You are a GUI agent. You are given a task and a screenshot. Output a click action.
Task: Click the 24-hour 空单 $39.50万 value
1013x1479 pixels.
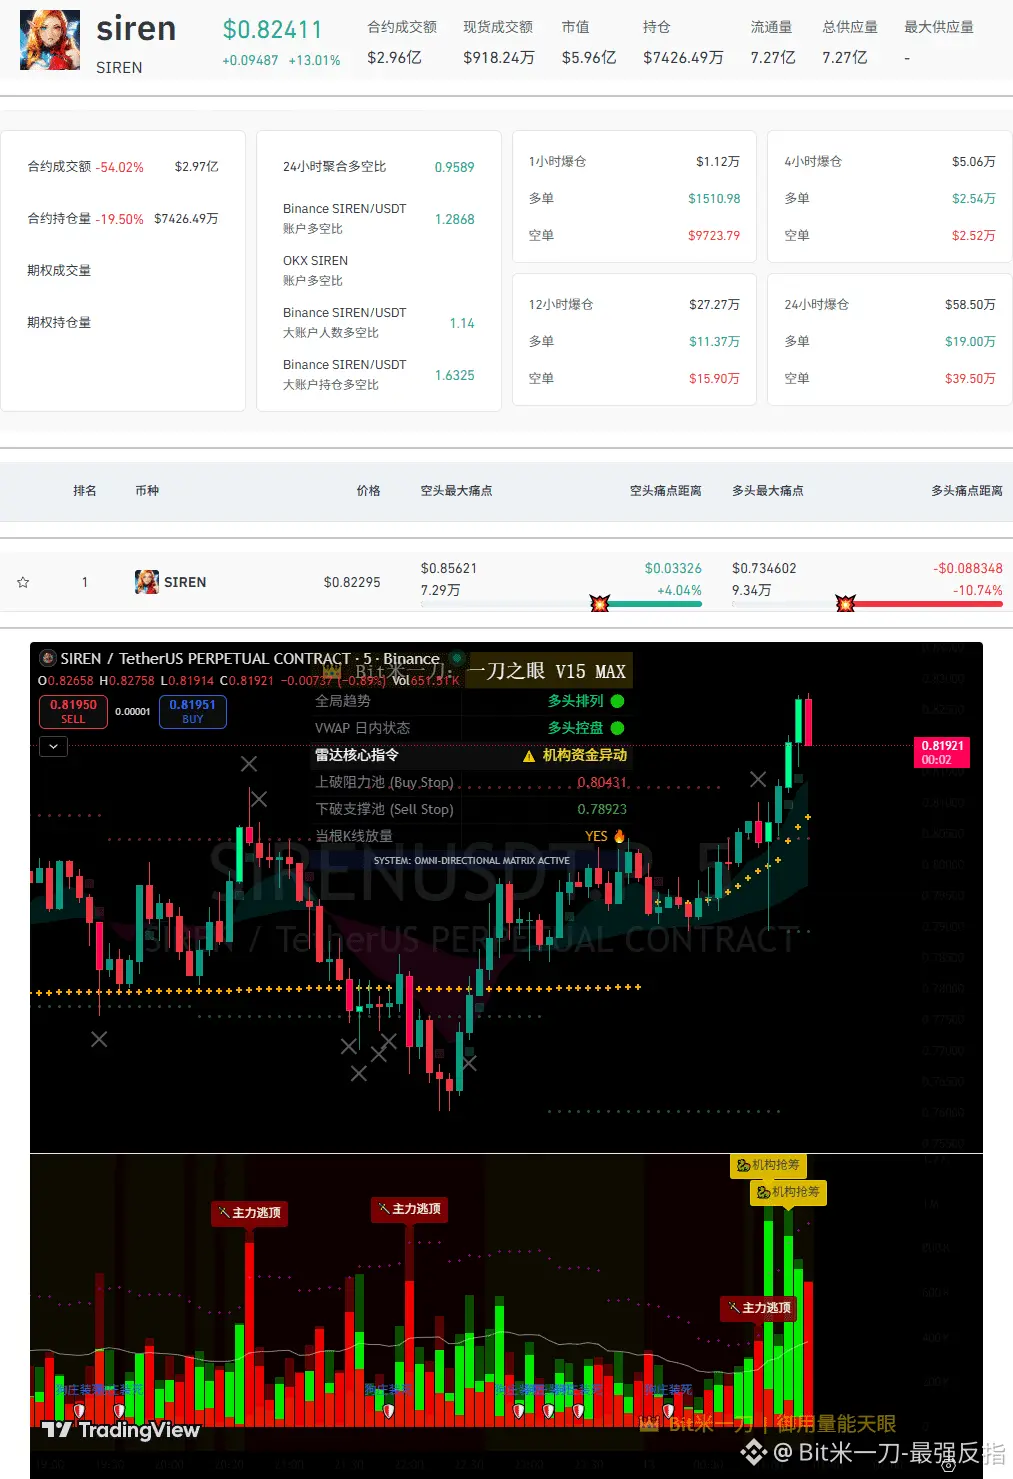pos(970,378)
